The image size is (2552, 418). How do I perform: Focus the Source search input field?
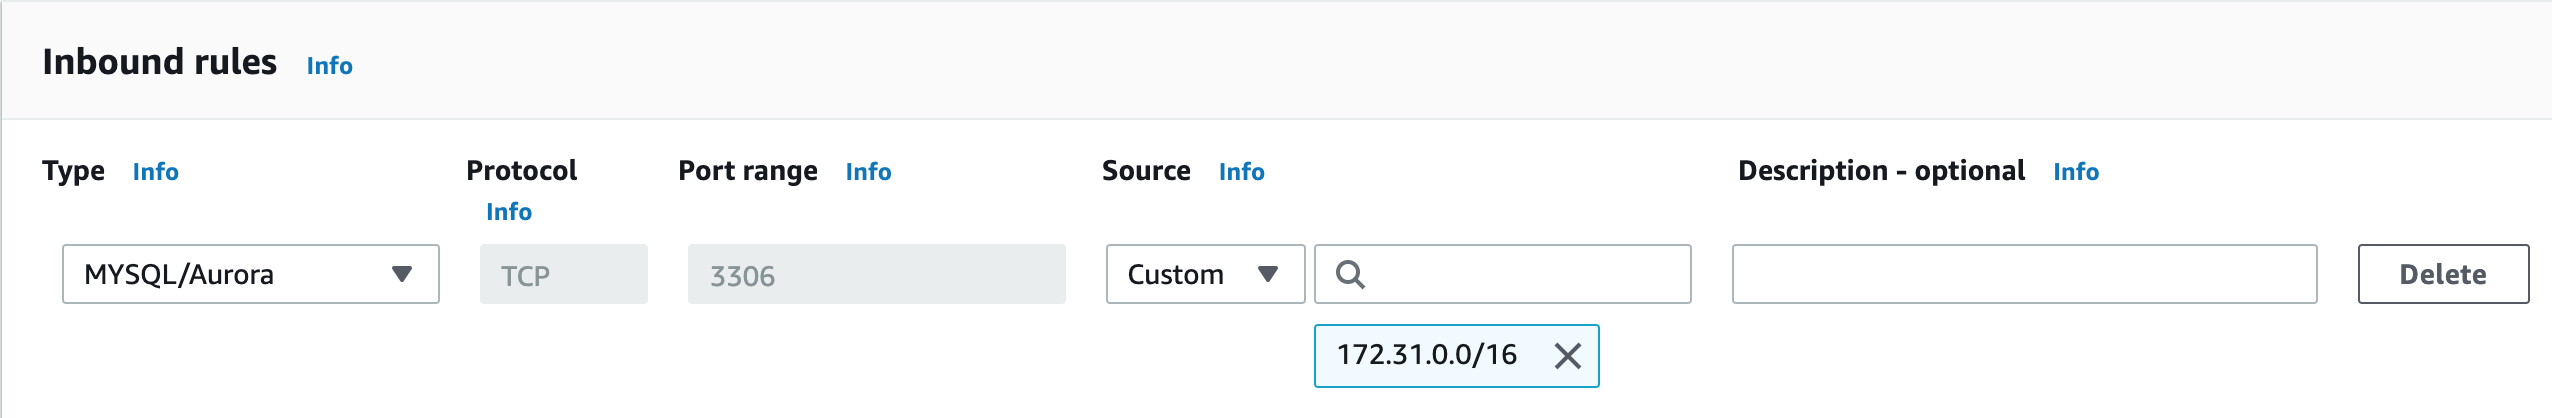1522,274
